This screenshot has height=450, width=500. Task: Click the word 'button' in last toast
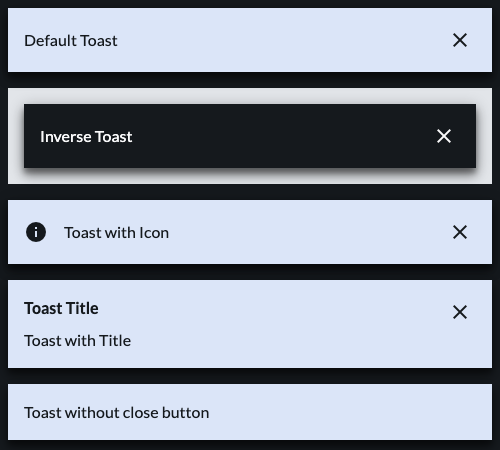point(185,413)
